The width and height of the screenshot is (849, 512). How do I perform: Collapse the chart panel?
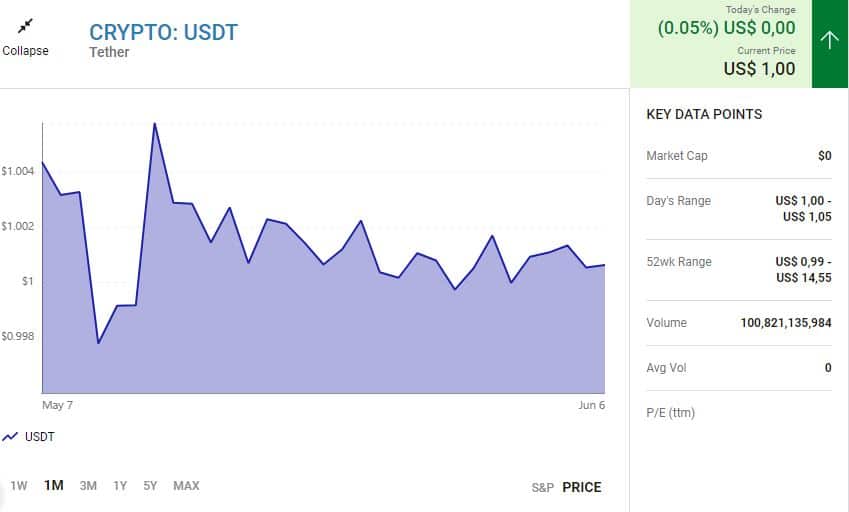point(25,51)
